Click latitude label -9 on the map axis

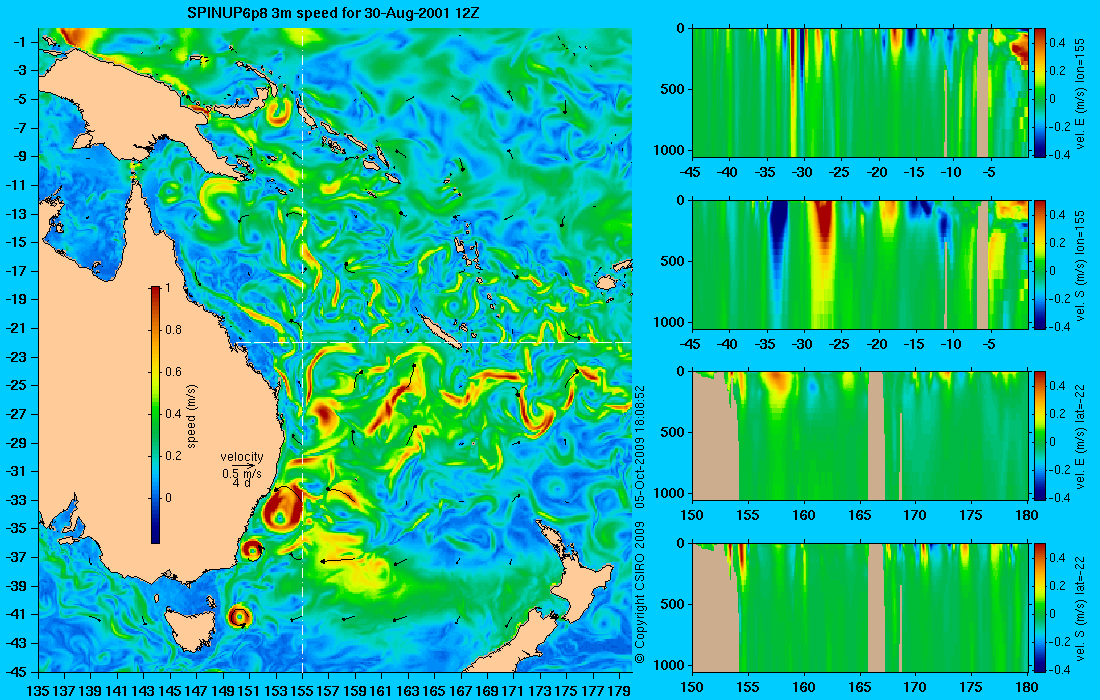19,156
